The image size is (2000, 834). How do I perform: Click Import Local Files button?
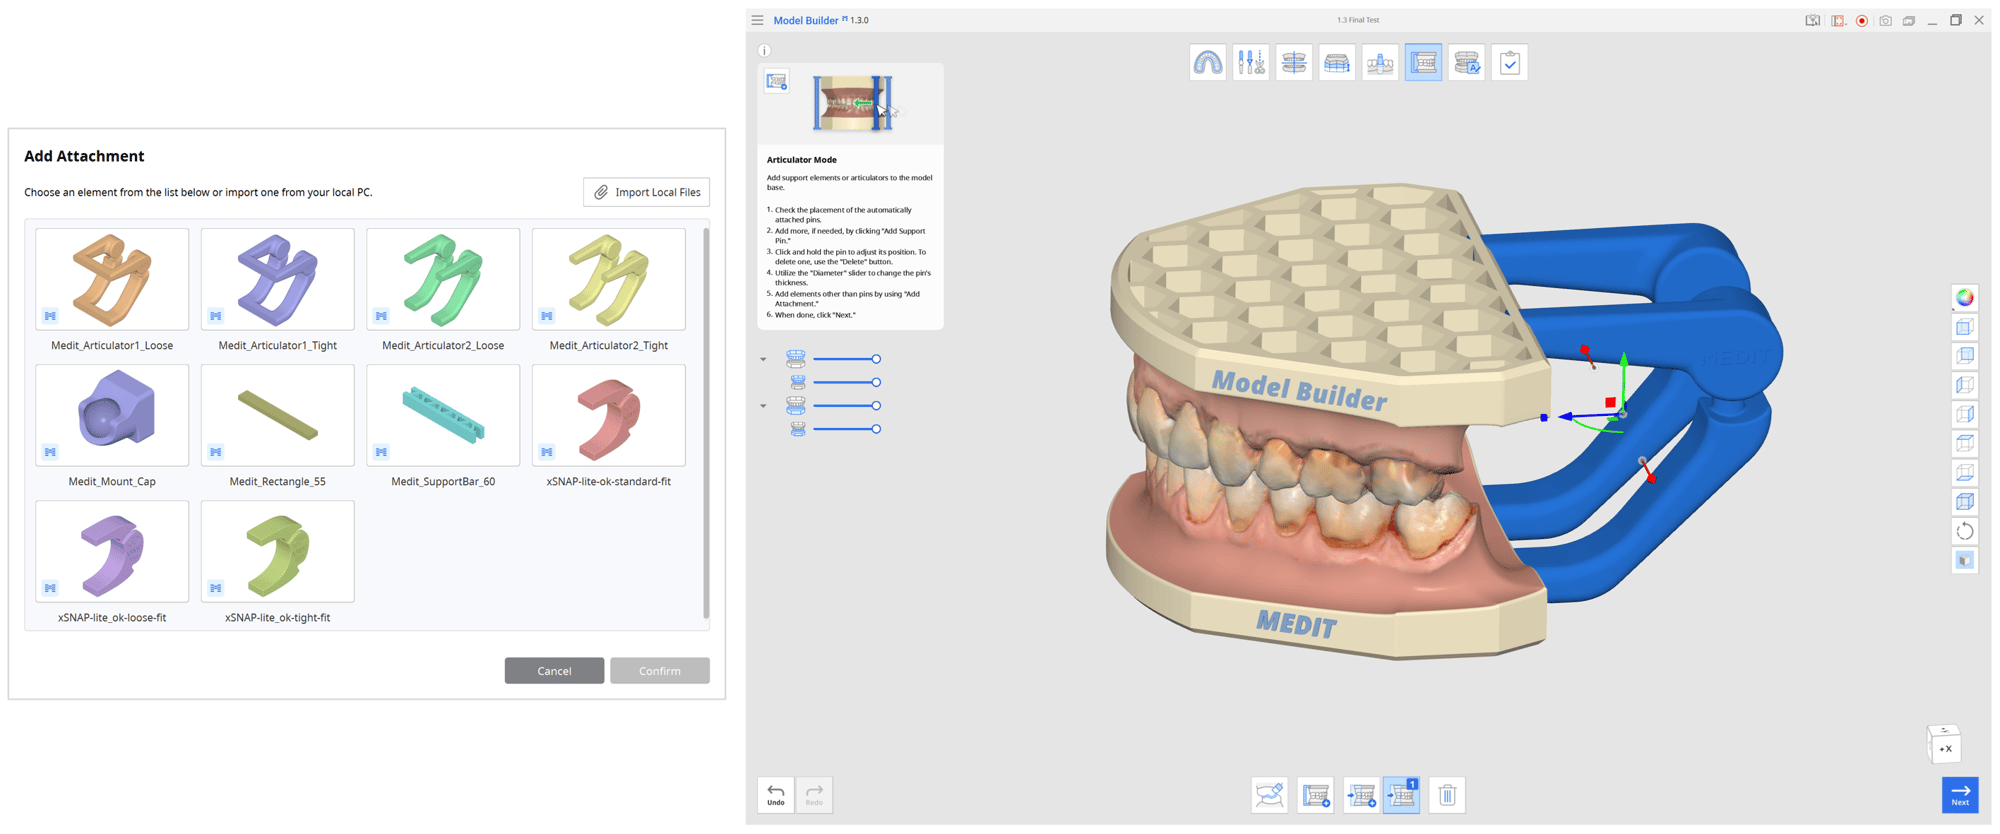tap(646, 192)
